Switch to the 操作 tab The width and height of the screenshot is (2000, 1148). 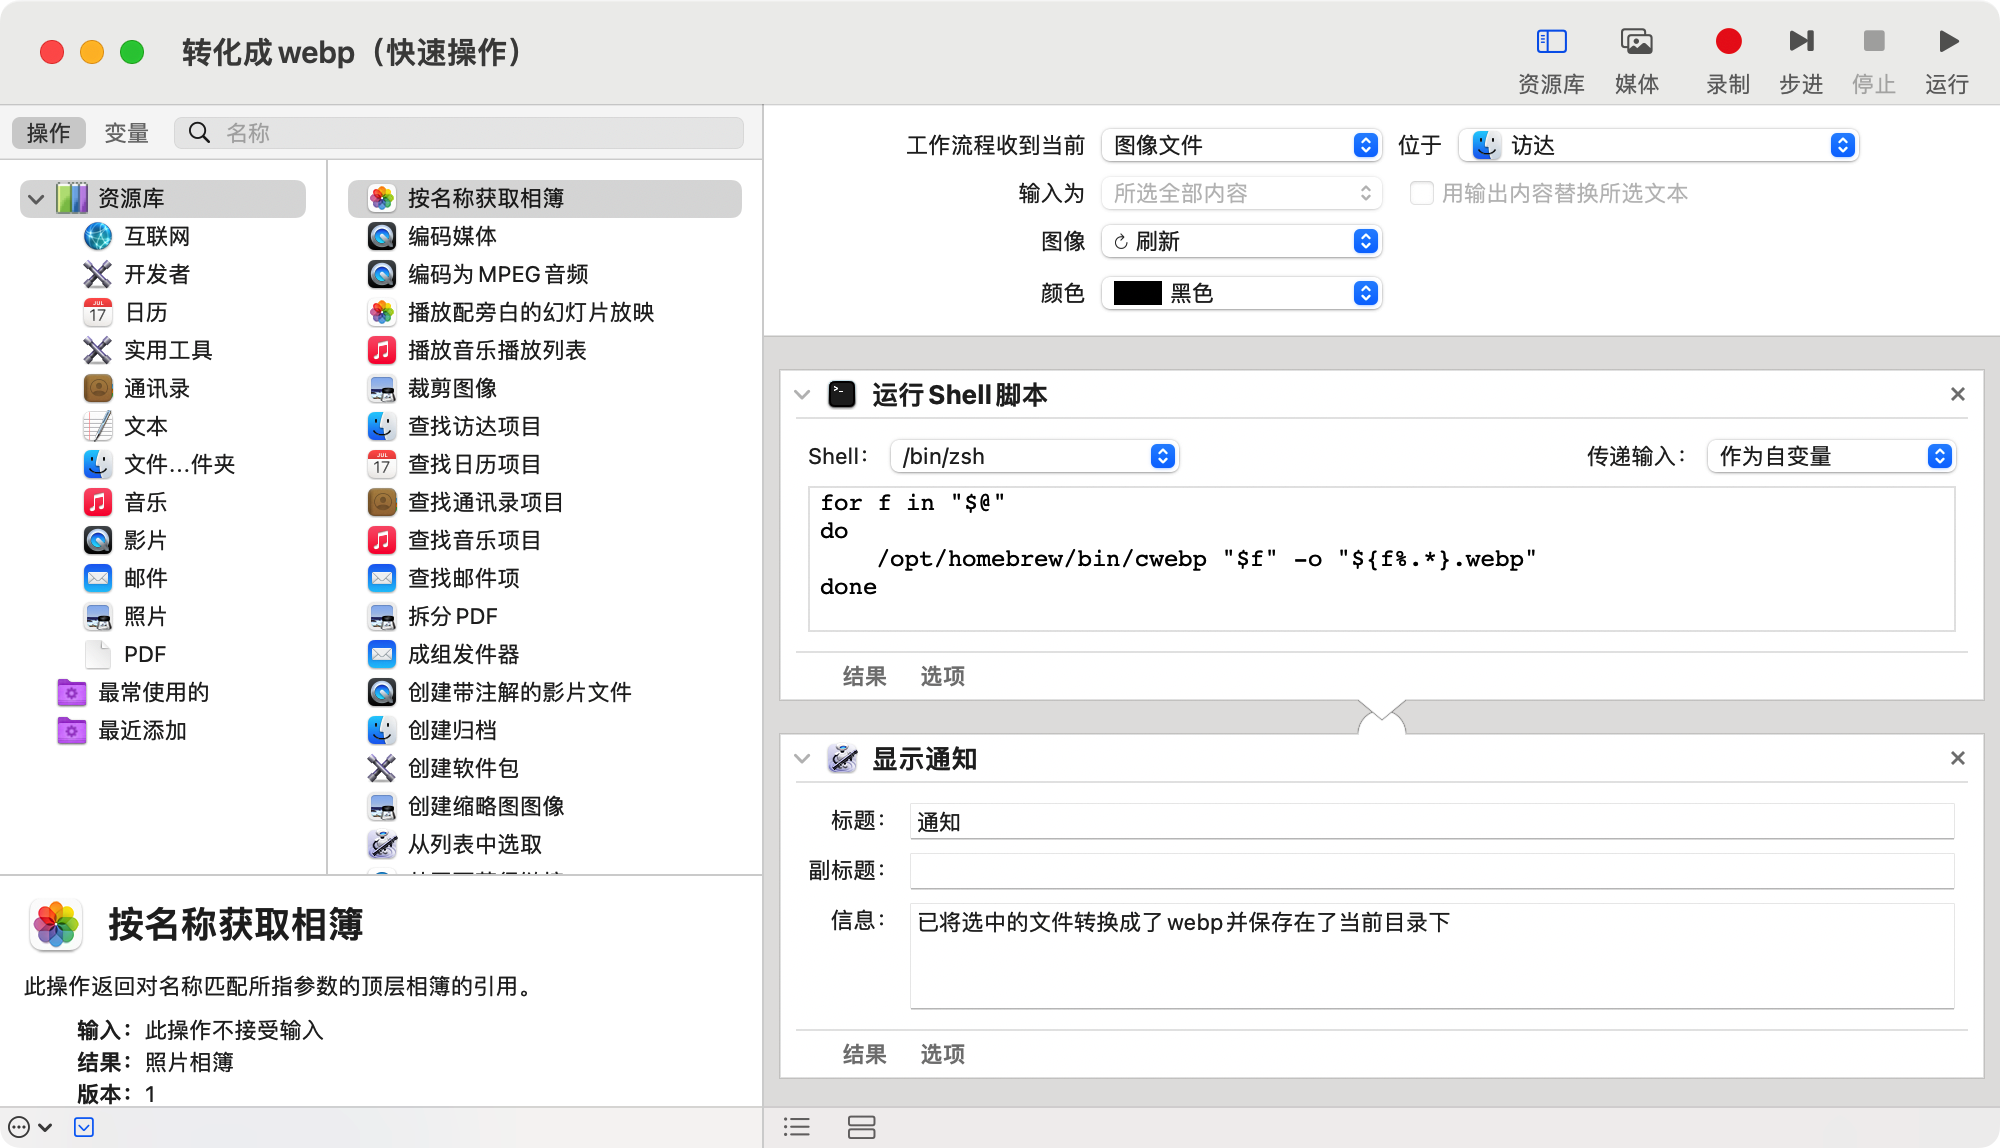click(x=48, y=131)
